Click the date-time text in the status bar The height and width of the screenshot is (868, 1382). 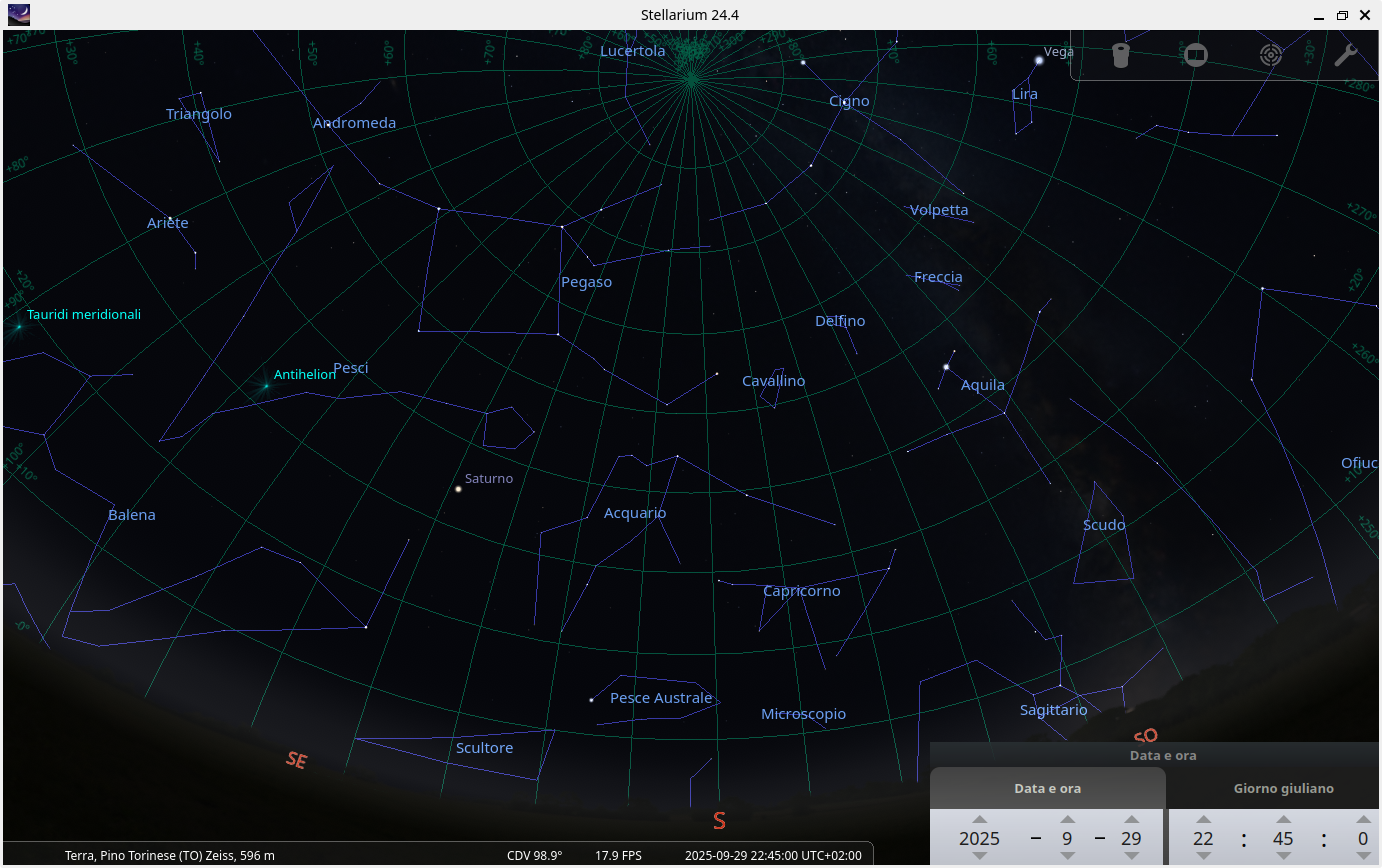tap(772, 855)
